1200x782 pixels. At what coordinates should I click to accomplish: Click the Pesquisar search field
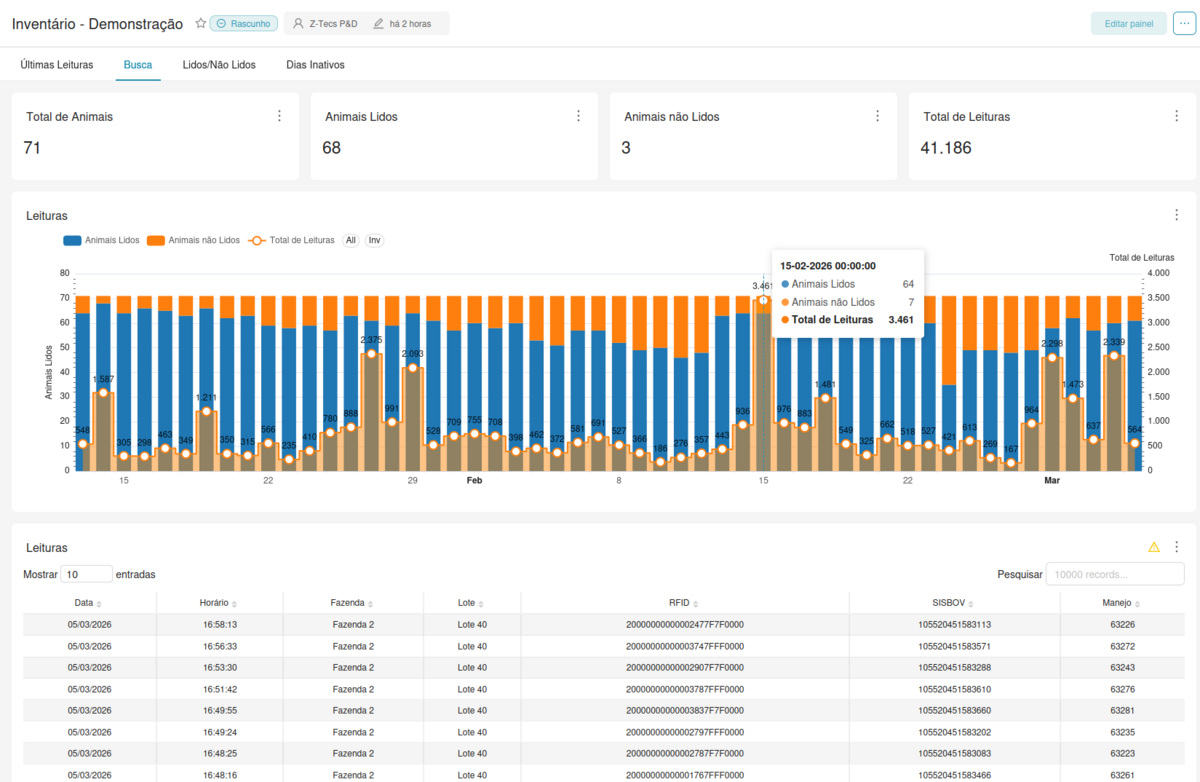(1114, 574)
